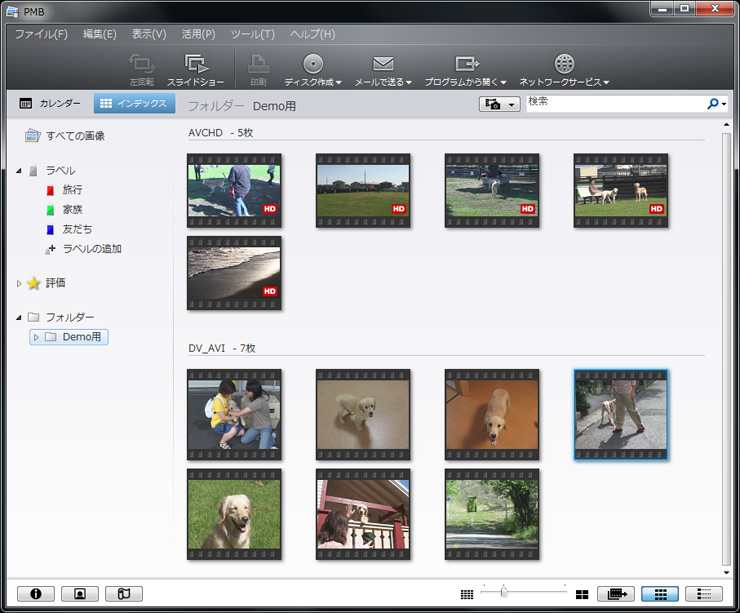
Task: Expand the 評価 tree node
Action: [19, 283]
